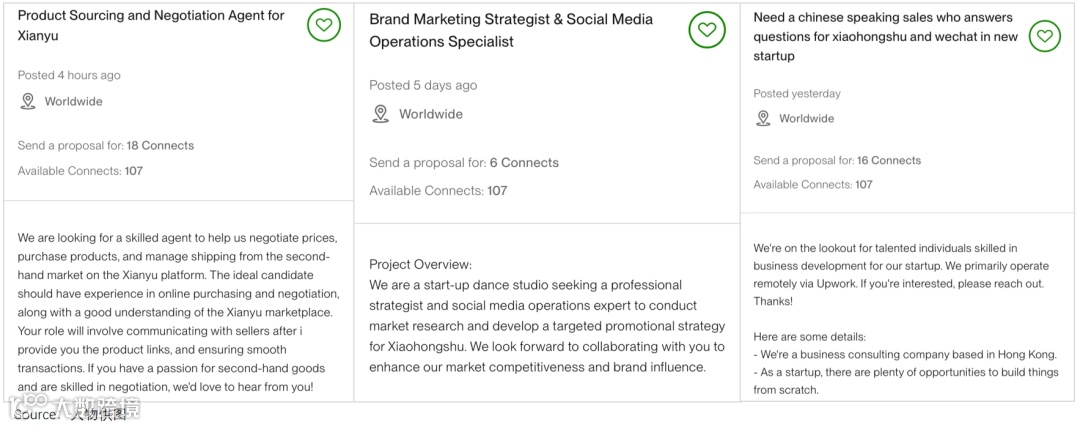This screenshot has height=427, width=1080.
Task: Click location pin in Chinese sales card
Action: (x=763, y=118)
